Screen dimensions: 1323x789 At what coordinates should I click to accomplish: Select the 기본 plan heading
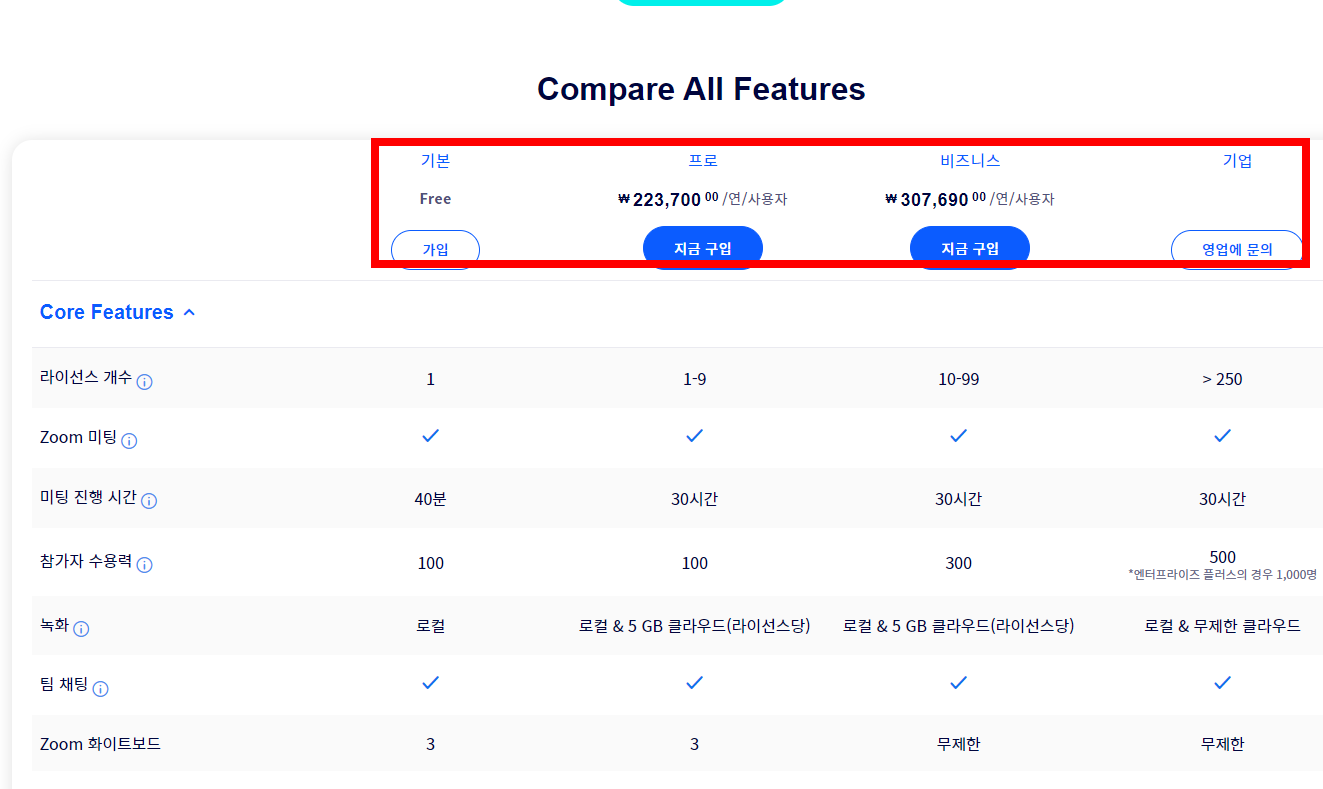[435, 161]
